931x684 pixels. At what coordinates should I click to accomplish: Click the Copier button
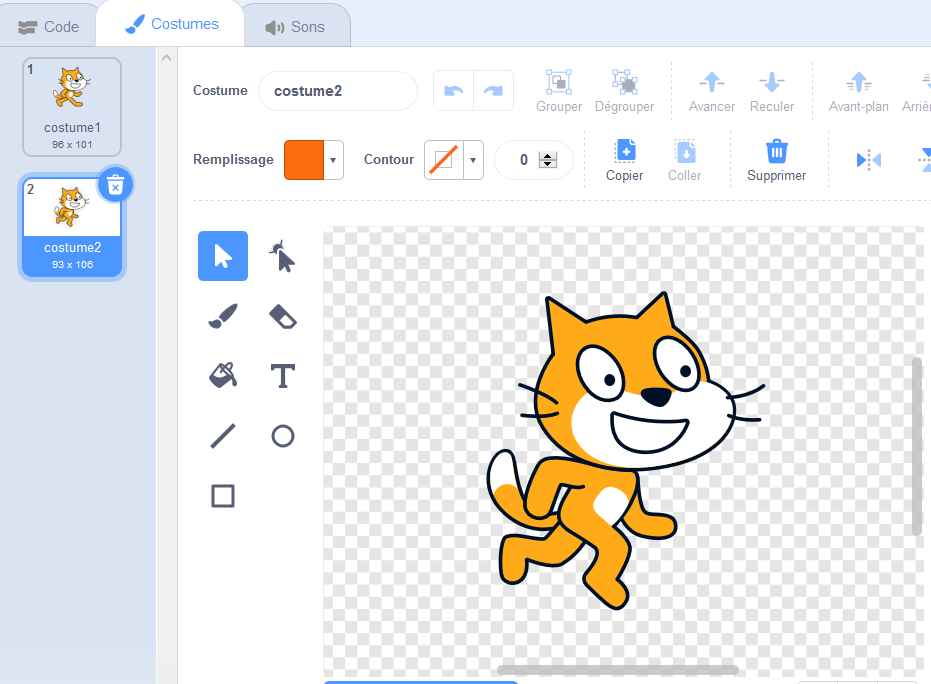point(624,160)
